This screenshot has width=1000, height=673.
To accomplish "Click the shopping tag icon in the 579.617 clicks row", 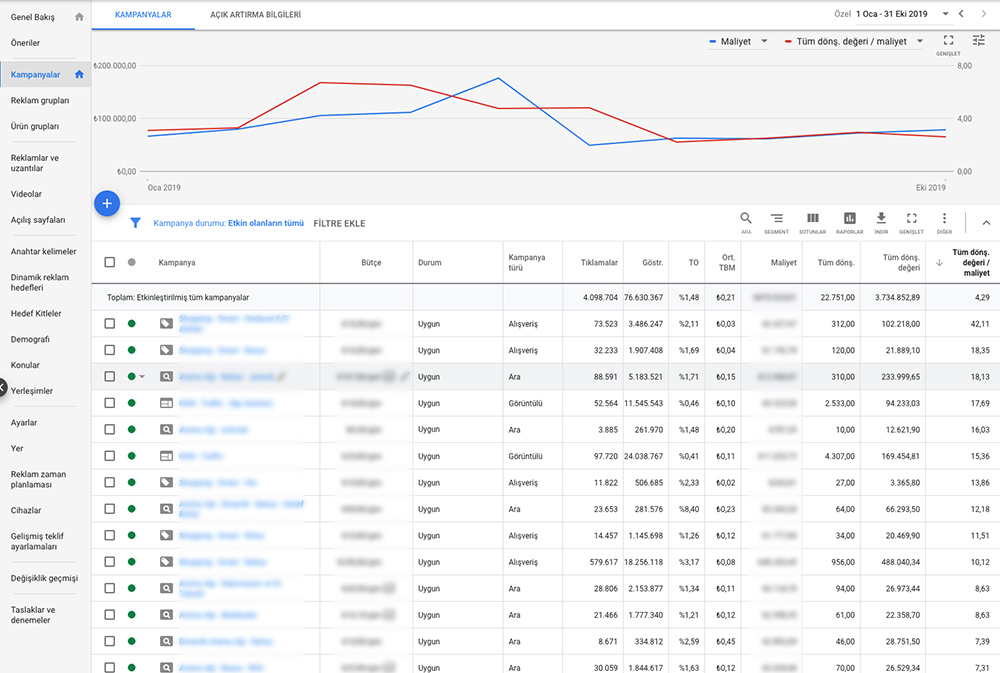I will click(x=166, y=562).
